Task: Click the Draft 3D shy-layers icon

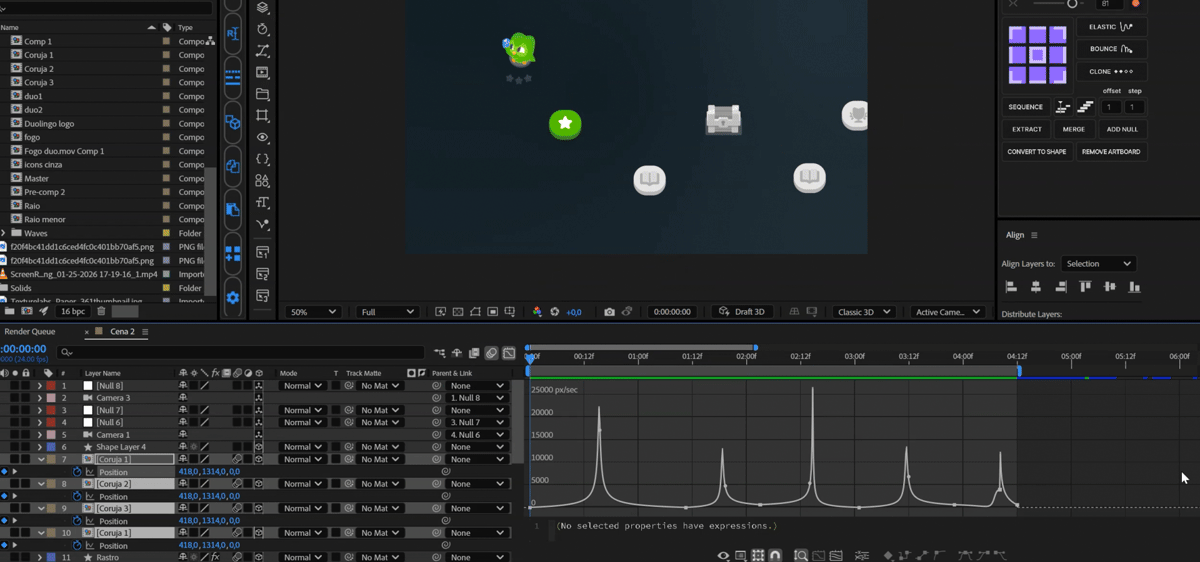Action: [x=457, y=352]
